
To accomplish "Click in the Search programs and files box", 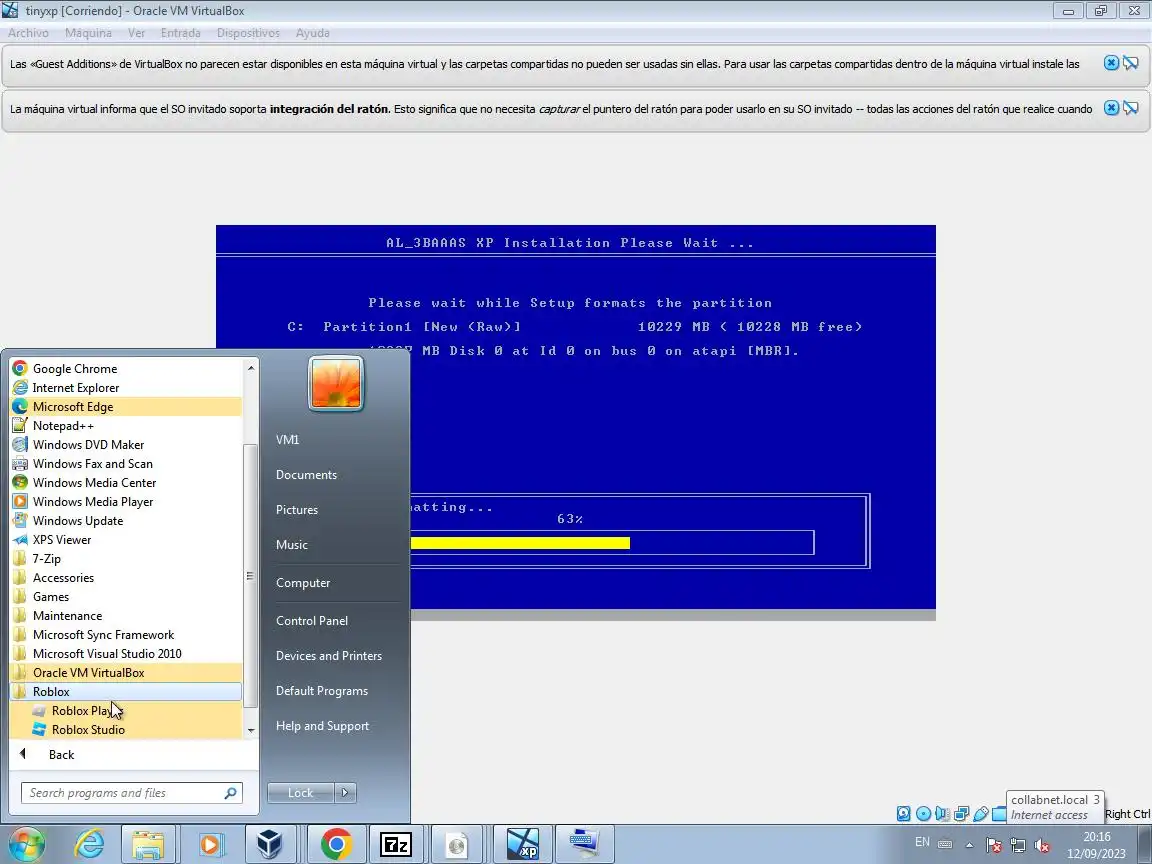I will tap(132, 793).
